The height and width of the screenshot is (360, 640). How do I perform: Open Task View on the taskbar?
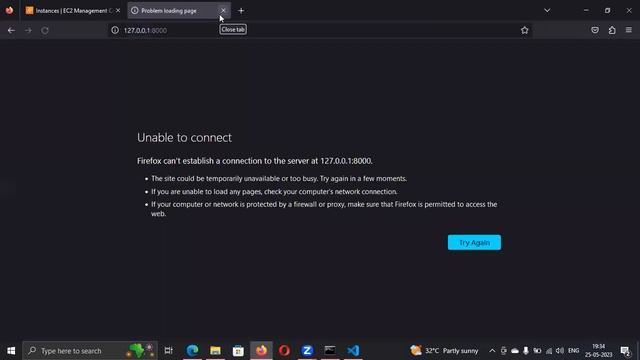169,351
